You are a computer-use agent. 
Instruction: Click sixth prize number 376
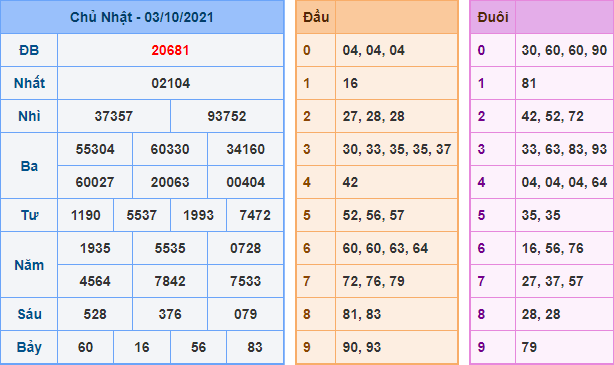tap(170, 314)
